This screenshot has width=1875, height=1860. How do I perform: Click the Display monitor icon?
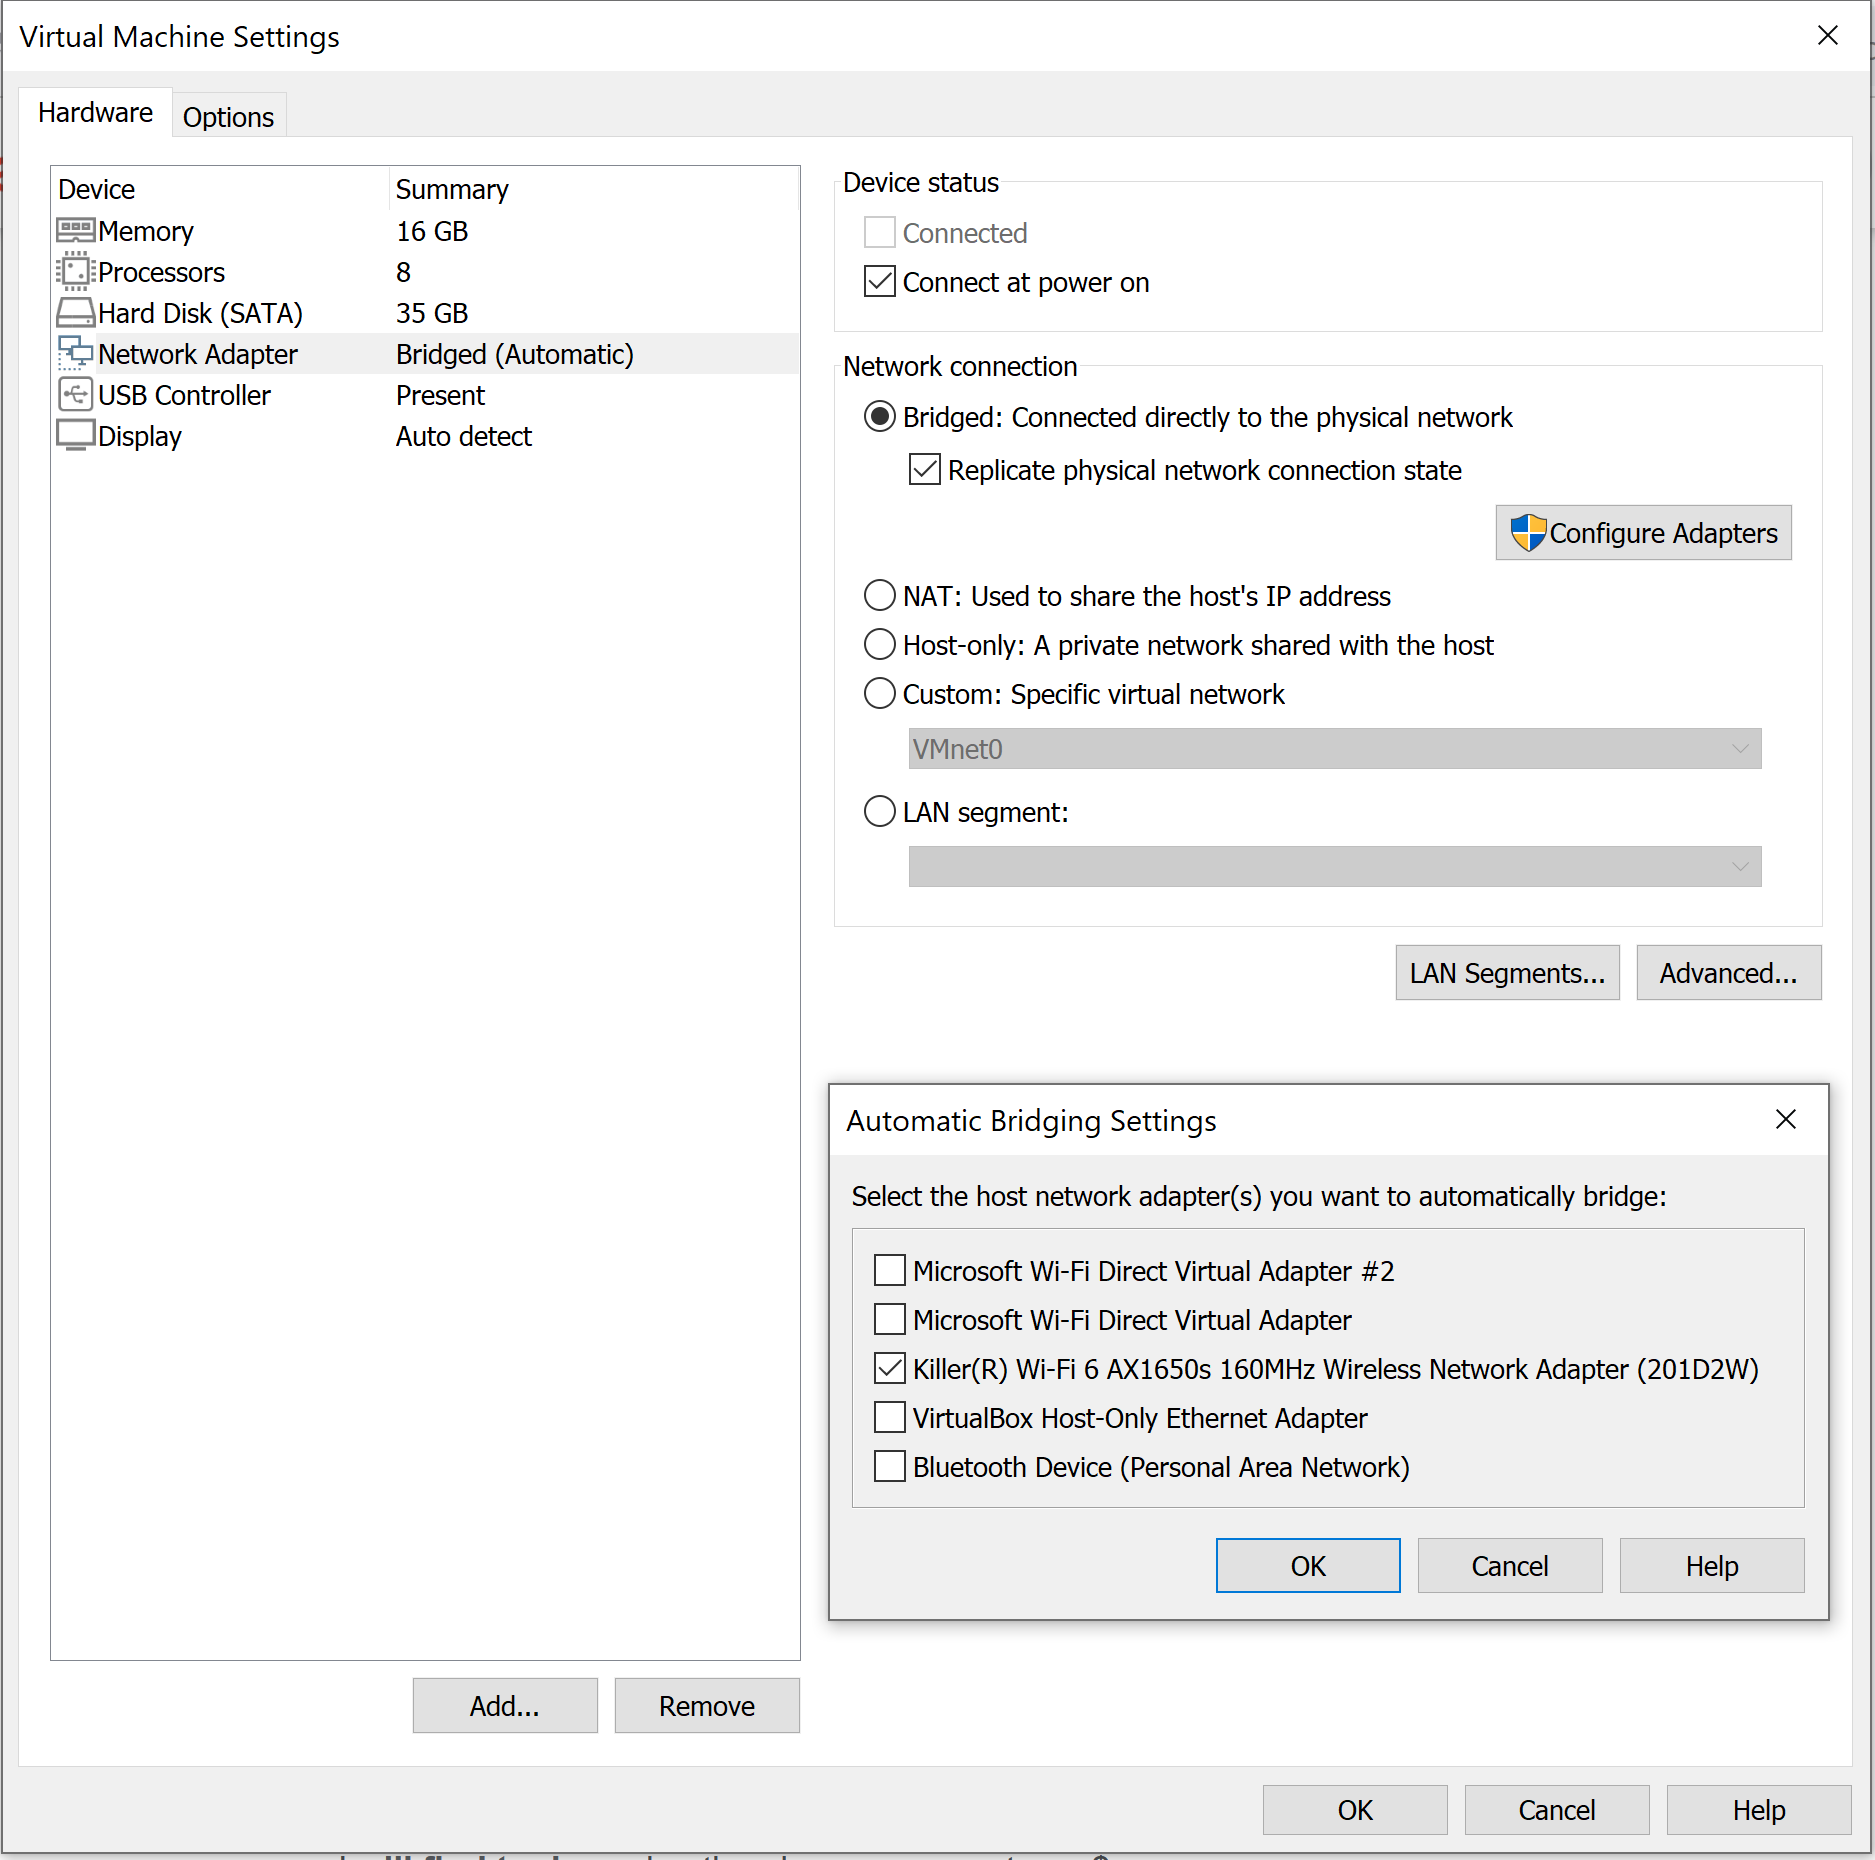click(x=75, y=436)
